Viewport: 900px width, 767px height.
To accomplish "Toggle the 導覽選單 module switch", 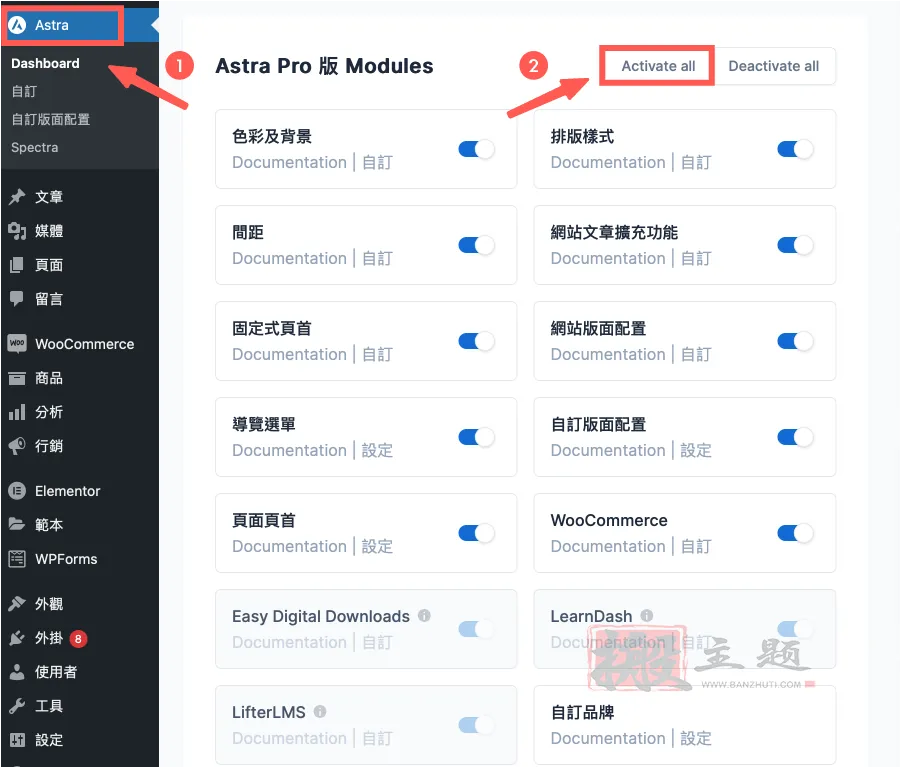I will pyautogui.click(x=476, y=437).
